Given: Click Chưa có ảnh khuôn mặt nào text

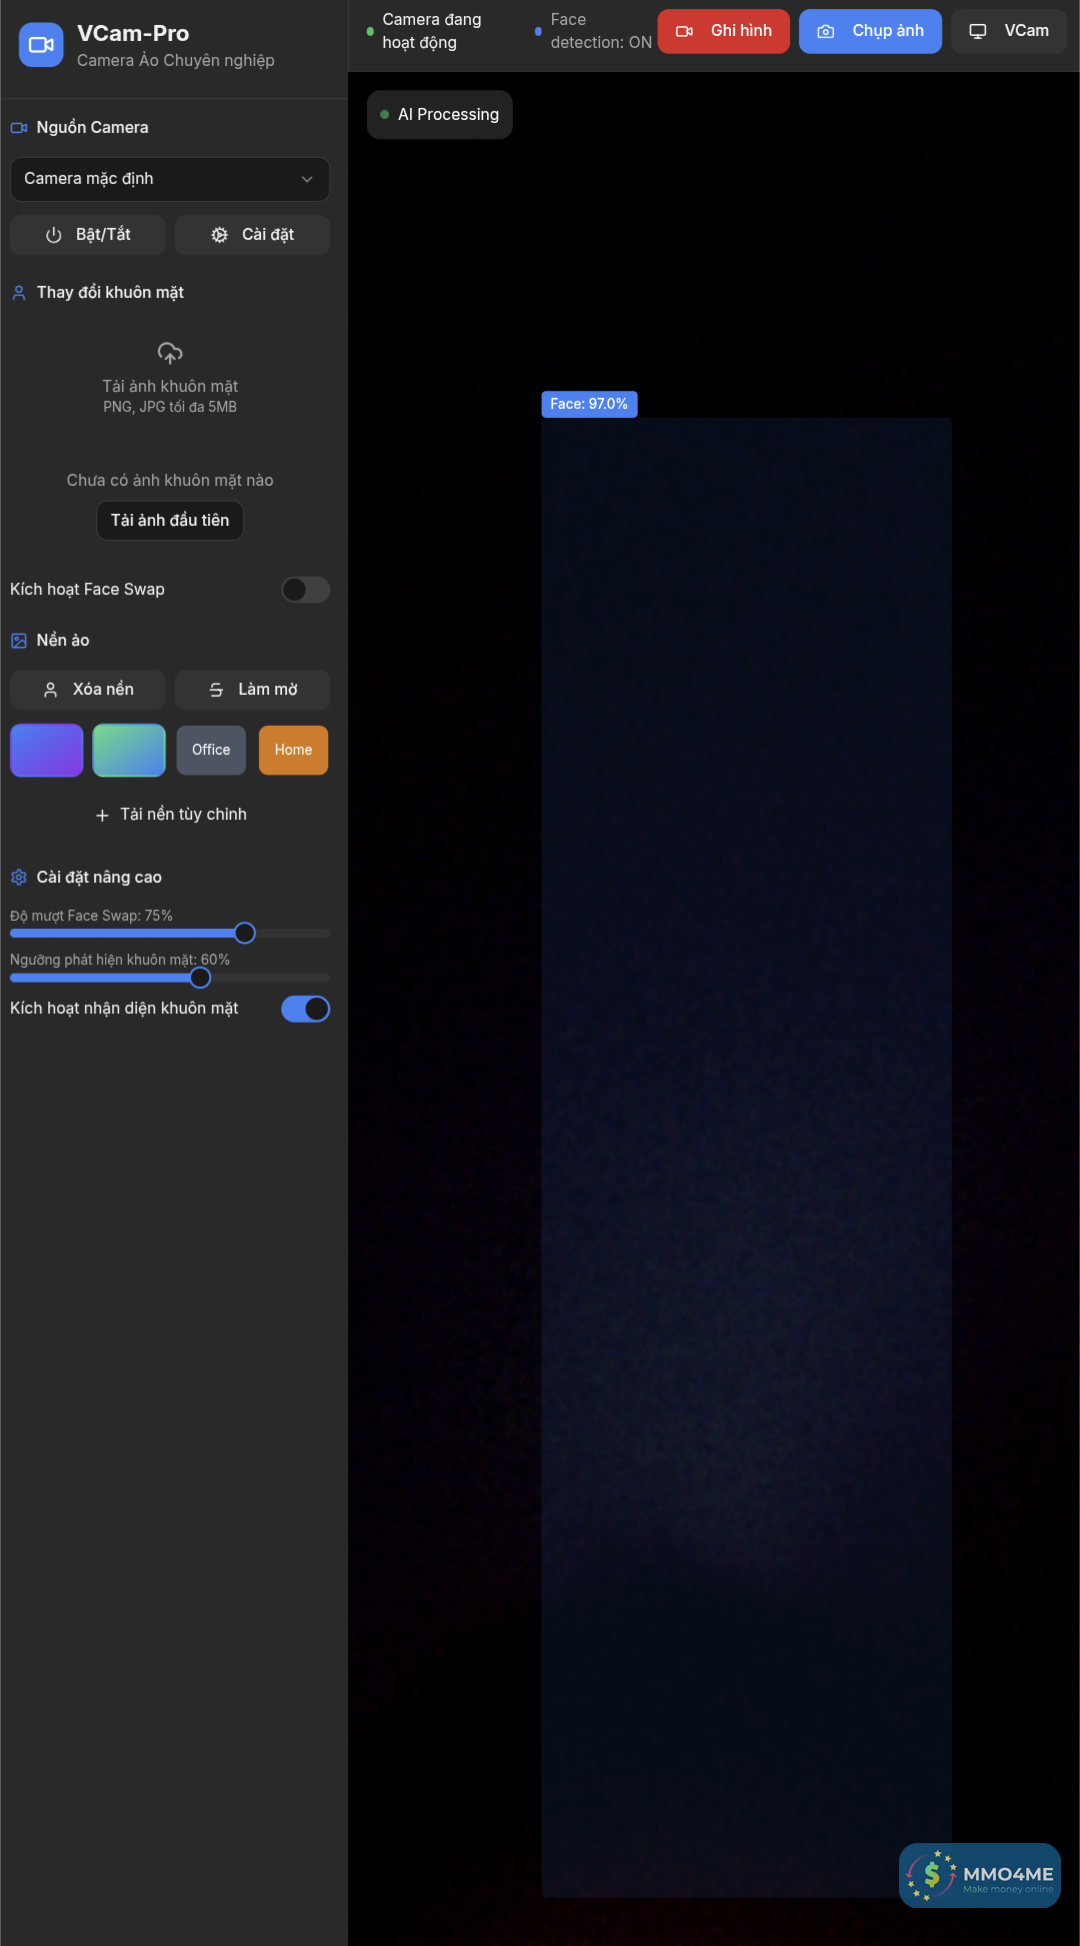Looking at the screenshot, I should point(170,481).
